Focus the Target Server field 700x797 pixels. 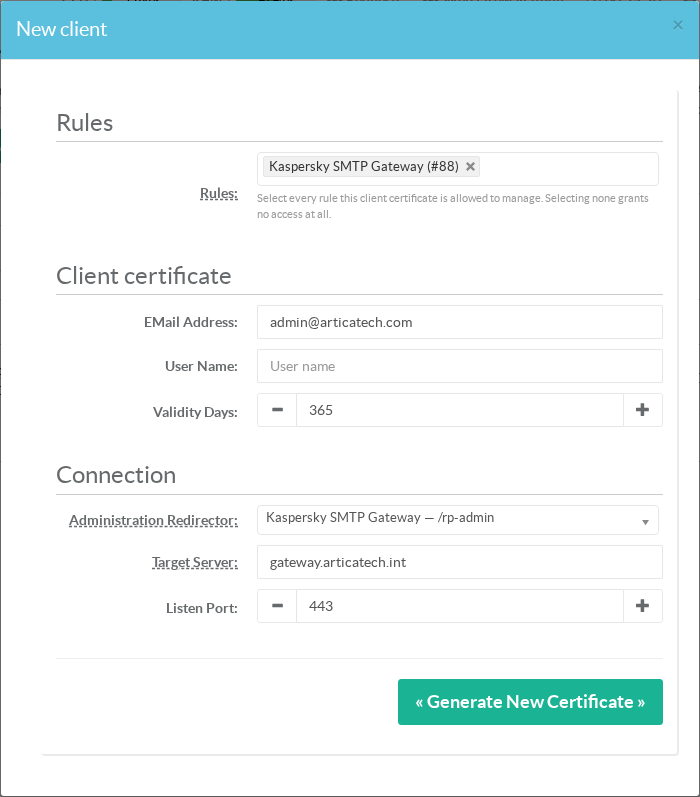click(x=460, y=562)
